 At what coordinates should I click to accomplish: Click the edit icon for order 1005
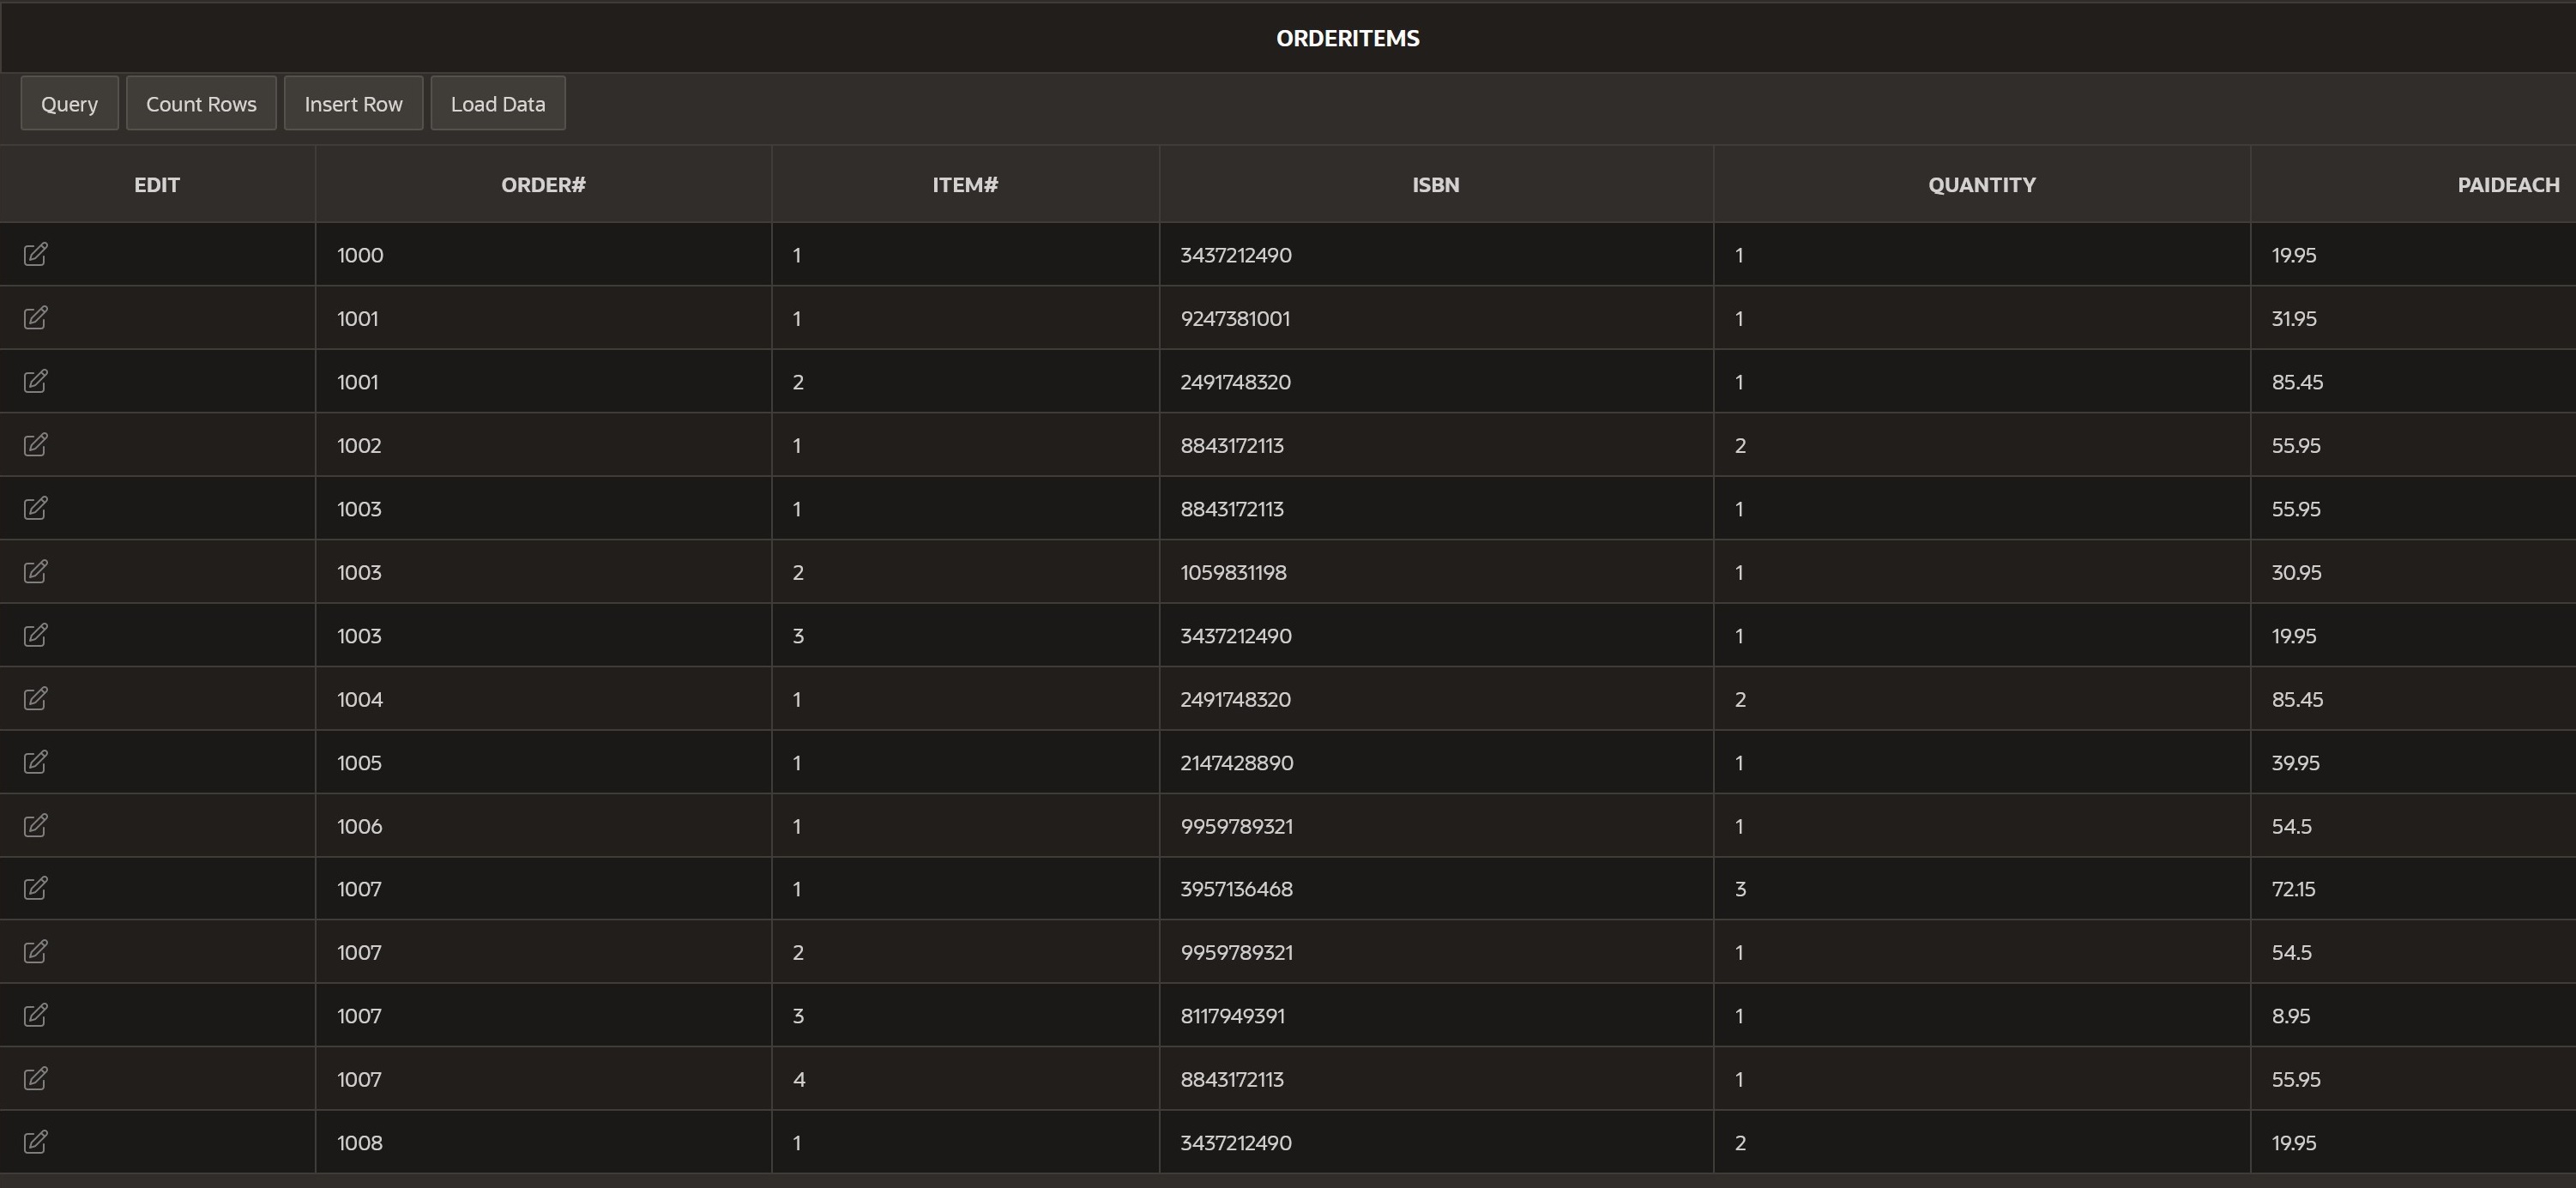[35, 762]
